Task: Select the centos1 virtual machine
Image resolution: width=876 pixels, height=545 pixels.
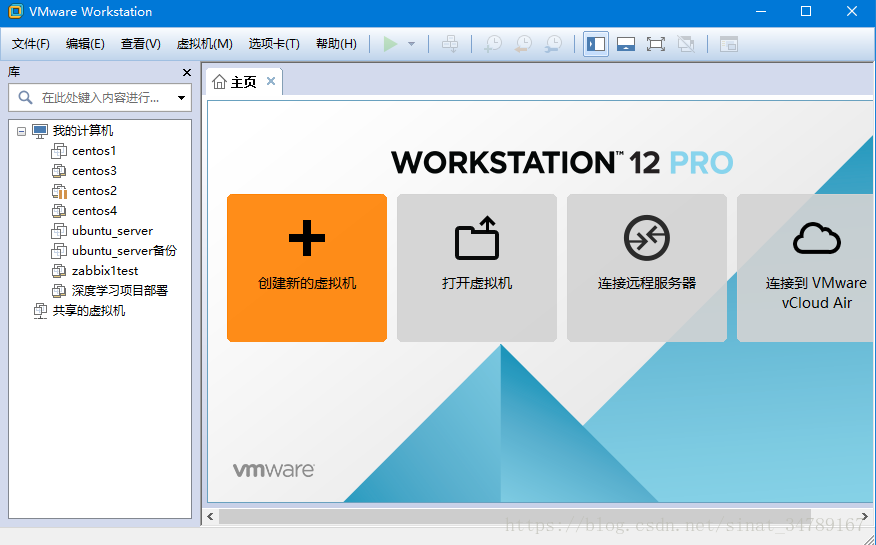Action: pos(94,151)
